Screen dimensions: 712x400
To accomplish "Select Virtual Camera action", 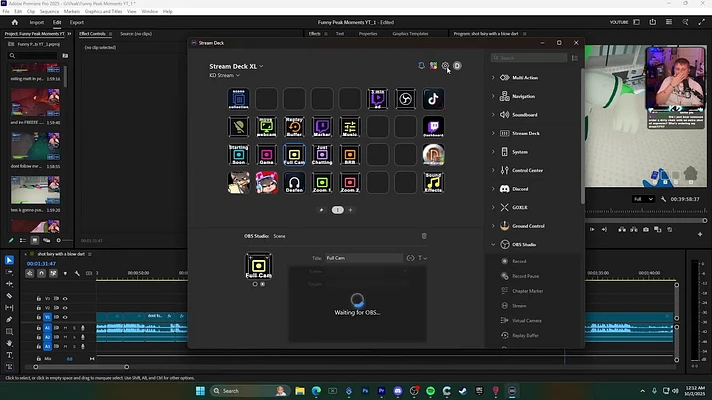I will [x=526, y=321].
